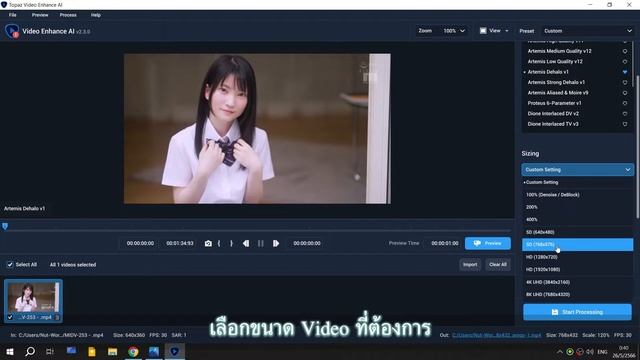The image size is (640, 360).
Task: Open the Process menu
Action: [68, 15]
